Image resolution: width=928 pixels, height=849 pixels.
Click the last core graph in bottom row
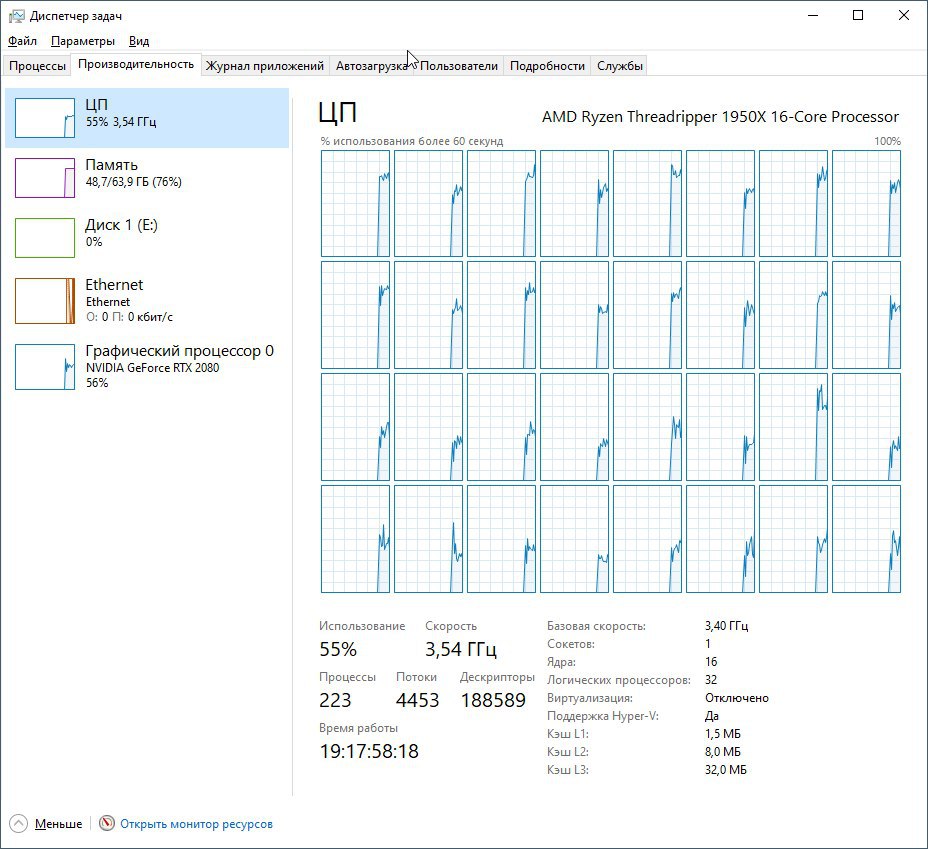[x=866, y=539]
